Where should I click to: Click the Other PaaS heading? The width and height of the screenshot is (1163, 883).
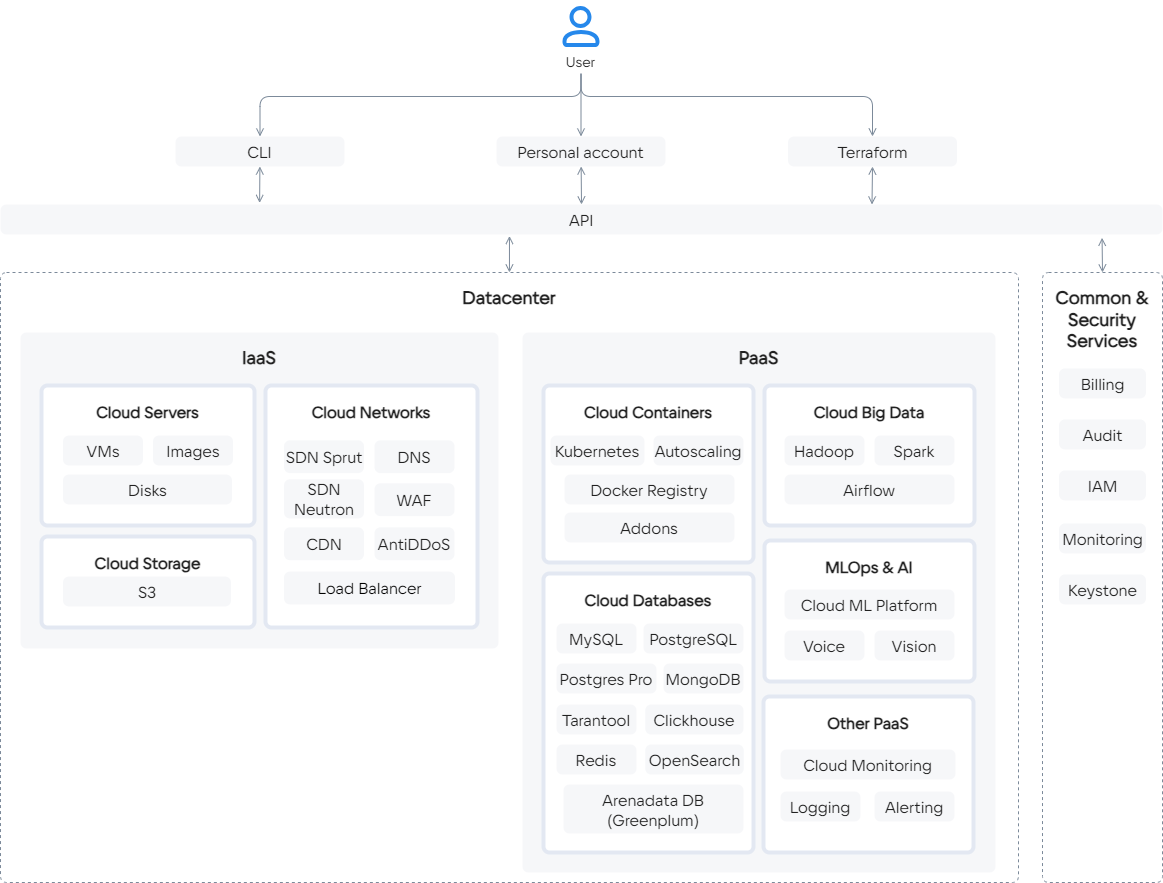point(868,723)
